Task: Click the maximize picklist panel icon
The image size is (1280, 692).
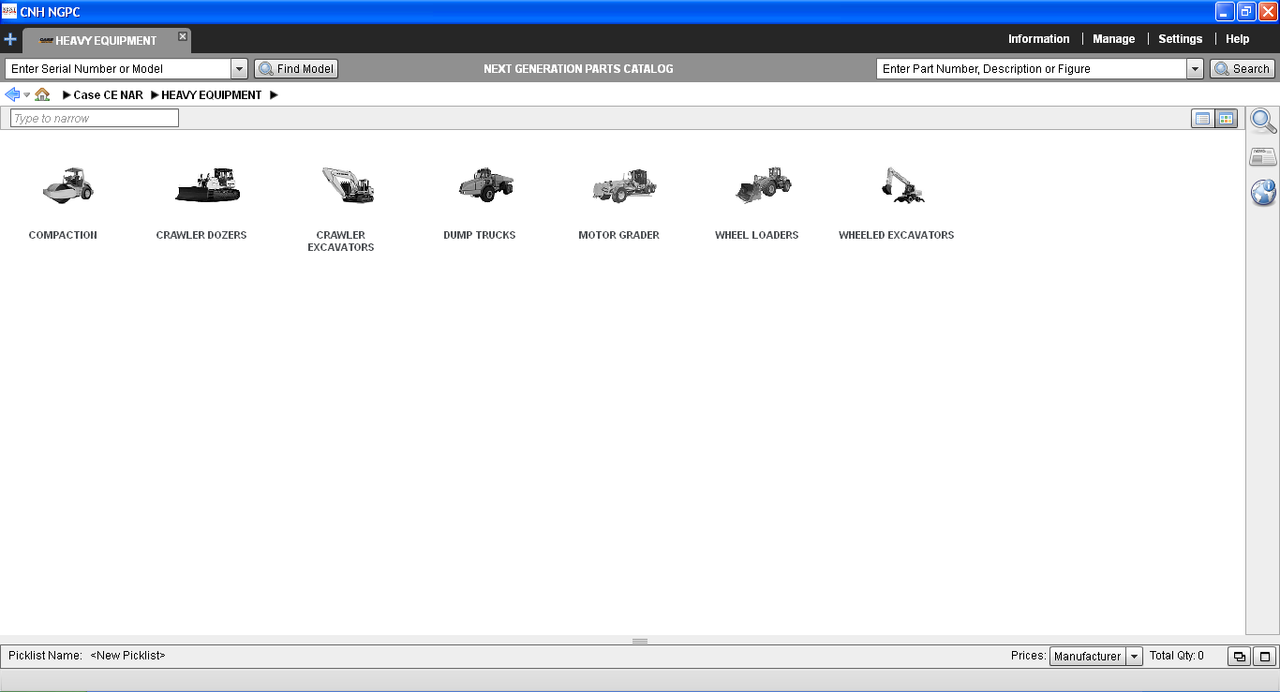Action: 1265,657
